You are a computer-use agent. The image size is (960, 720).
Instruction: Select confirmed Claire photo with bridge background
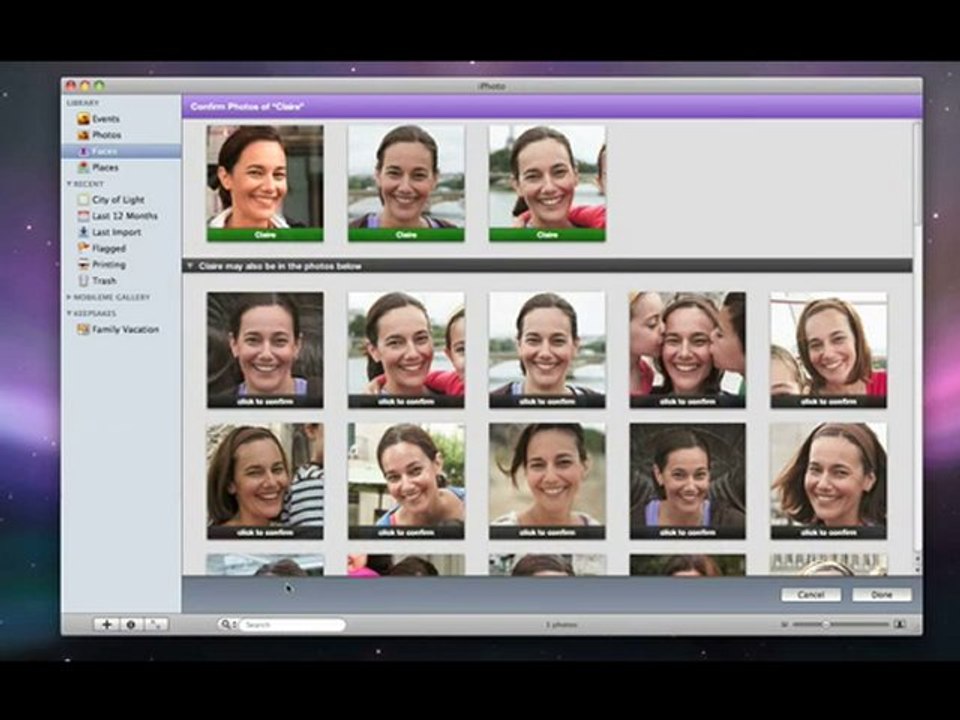pyautogui.click(x=406, y=183)
